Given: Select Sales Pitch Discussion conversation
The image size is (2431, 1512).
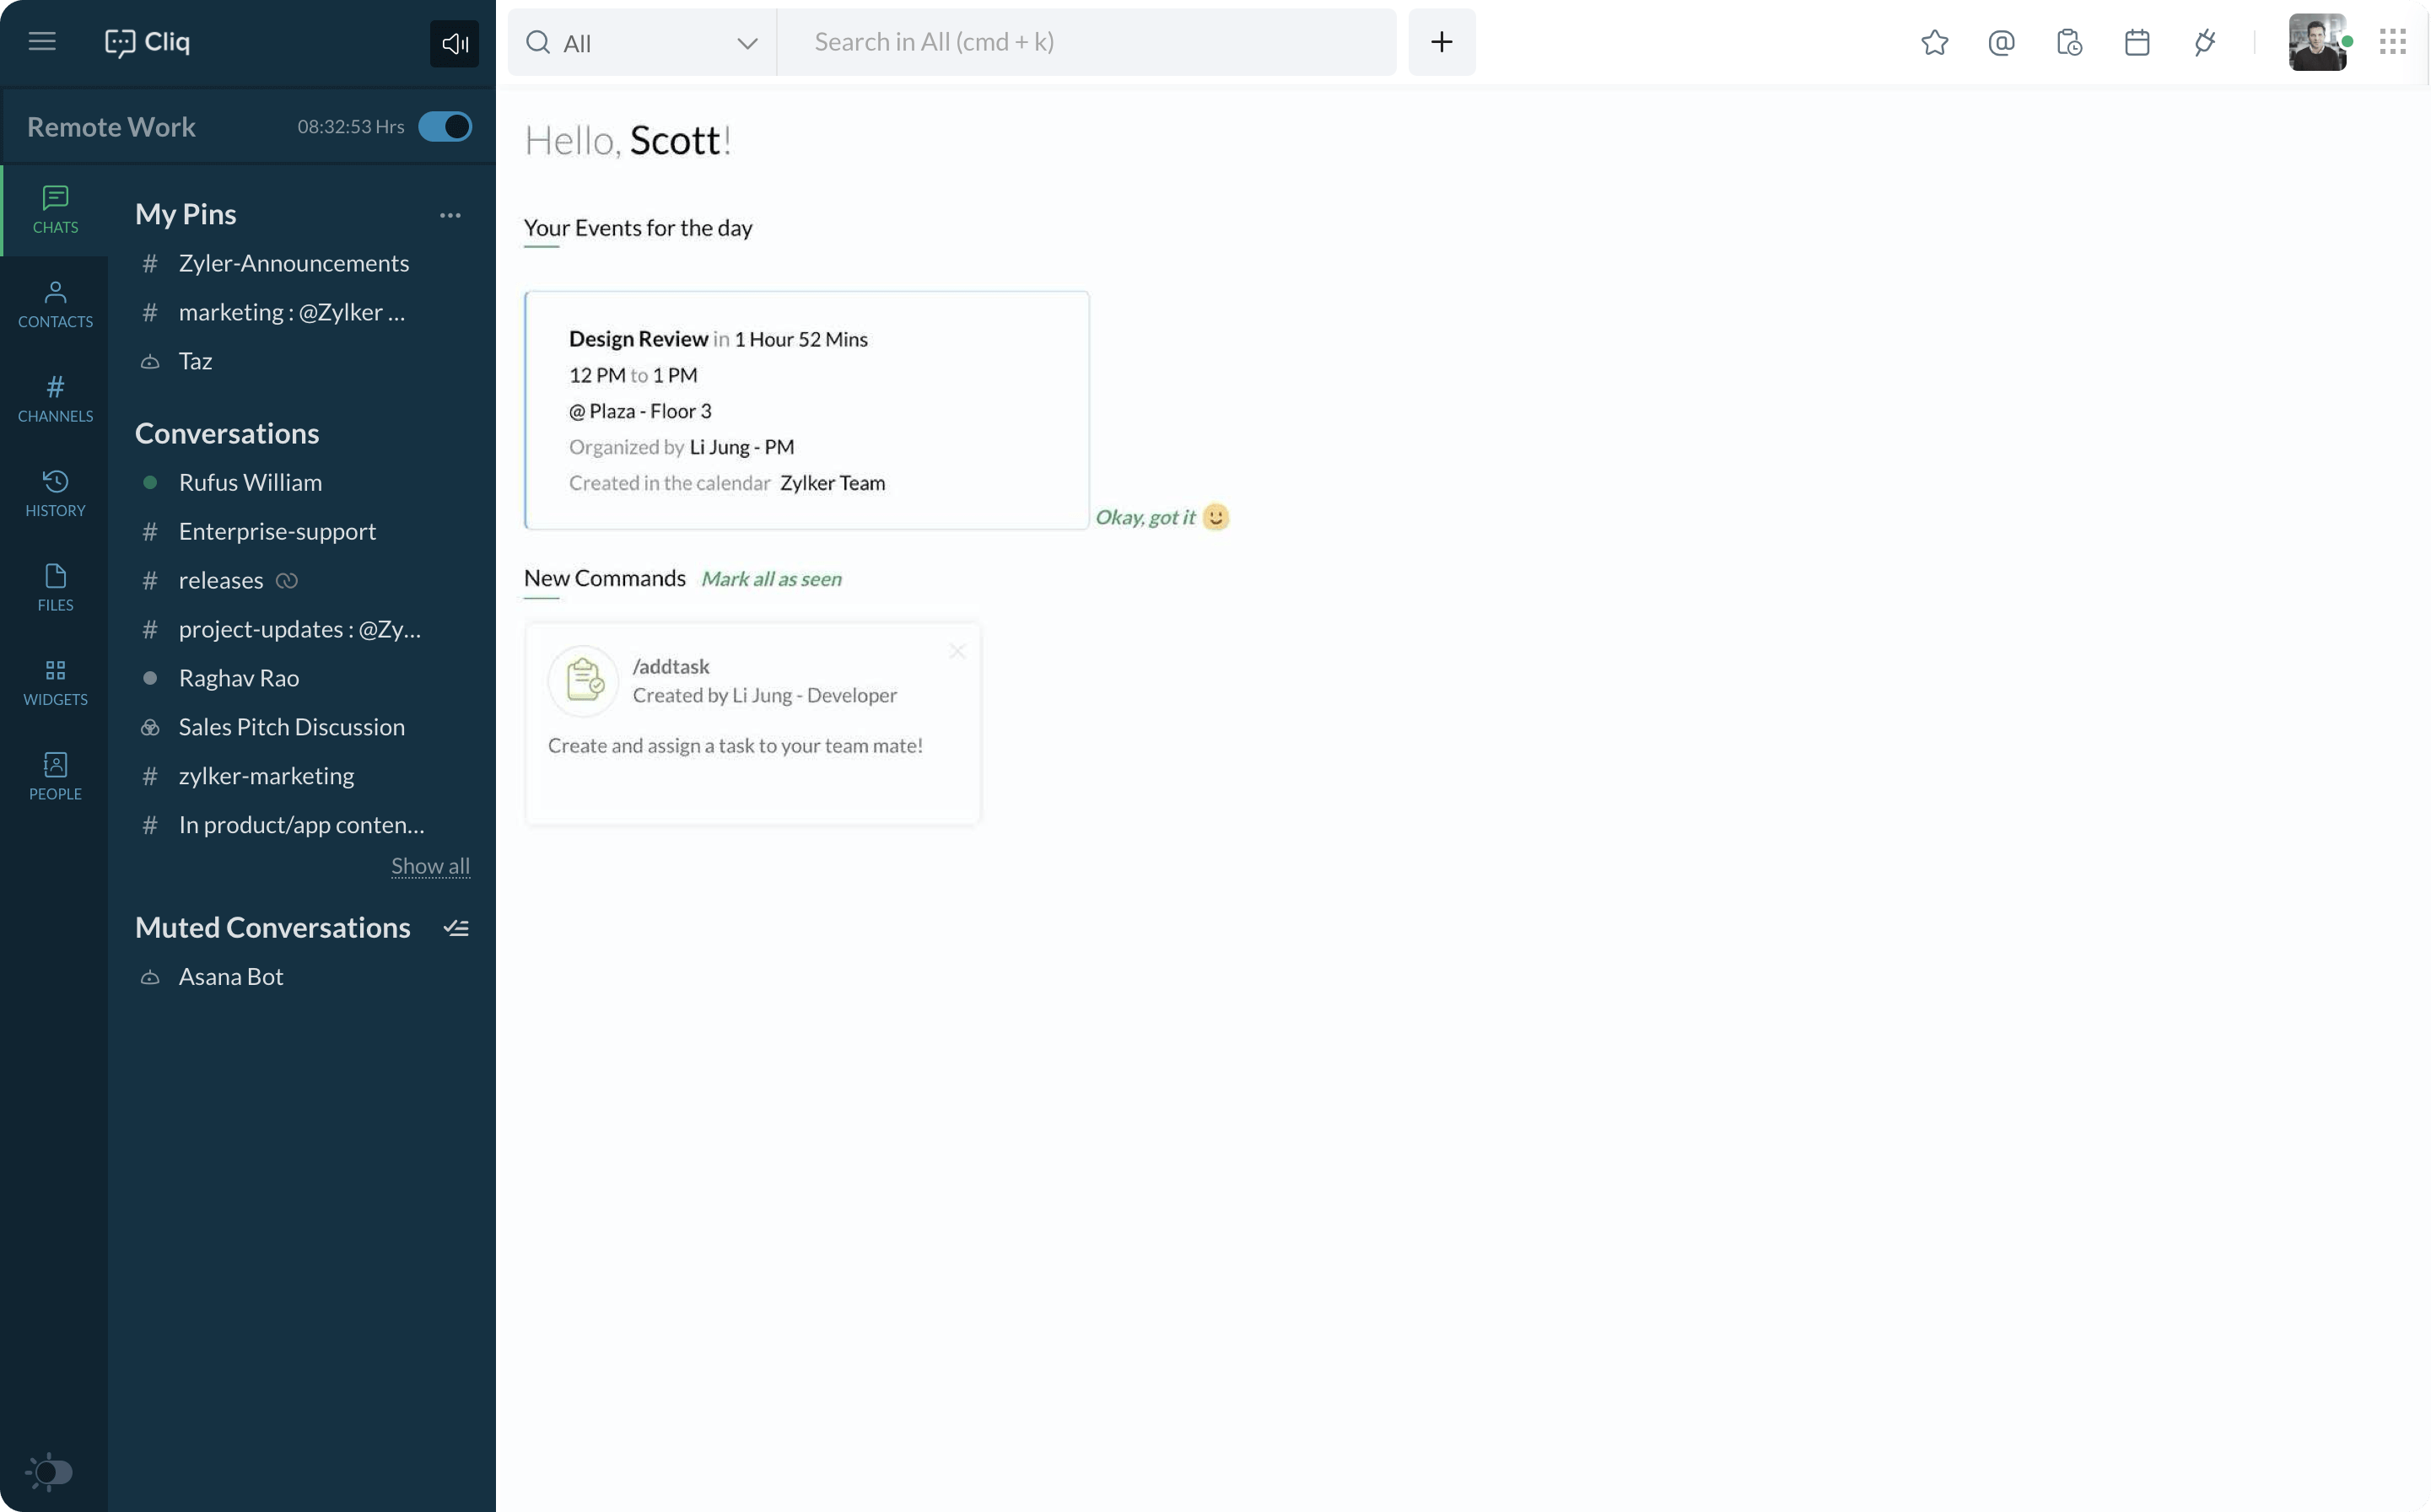Looking at the screenshot, I should [291, 726].
